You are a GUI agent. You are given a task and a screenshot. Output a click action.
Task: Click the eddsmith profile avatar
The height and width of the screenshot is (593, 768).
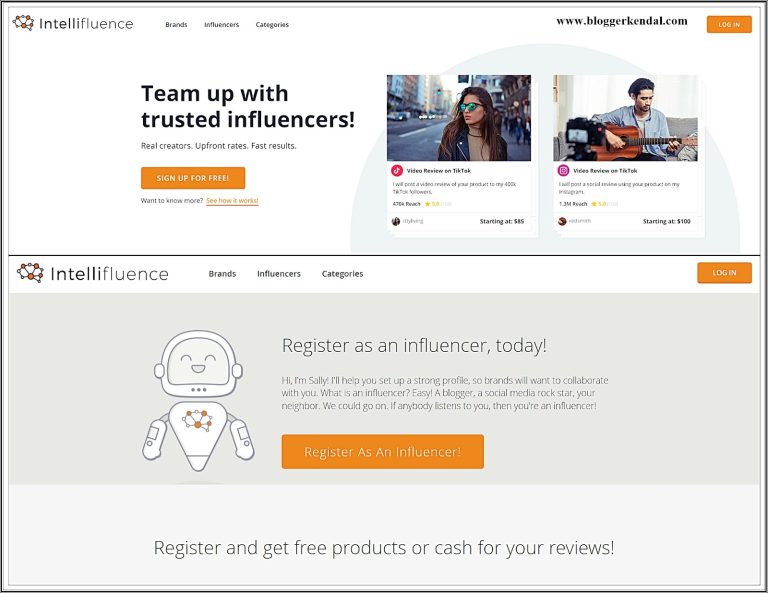coord(562,221)
